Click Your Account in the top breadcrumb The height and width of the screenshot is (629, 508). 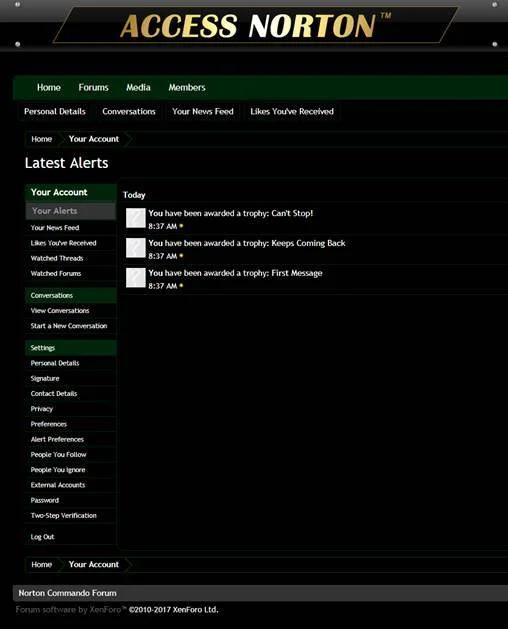point(94,139)
